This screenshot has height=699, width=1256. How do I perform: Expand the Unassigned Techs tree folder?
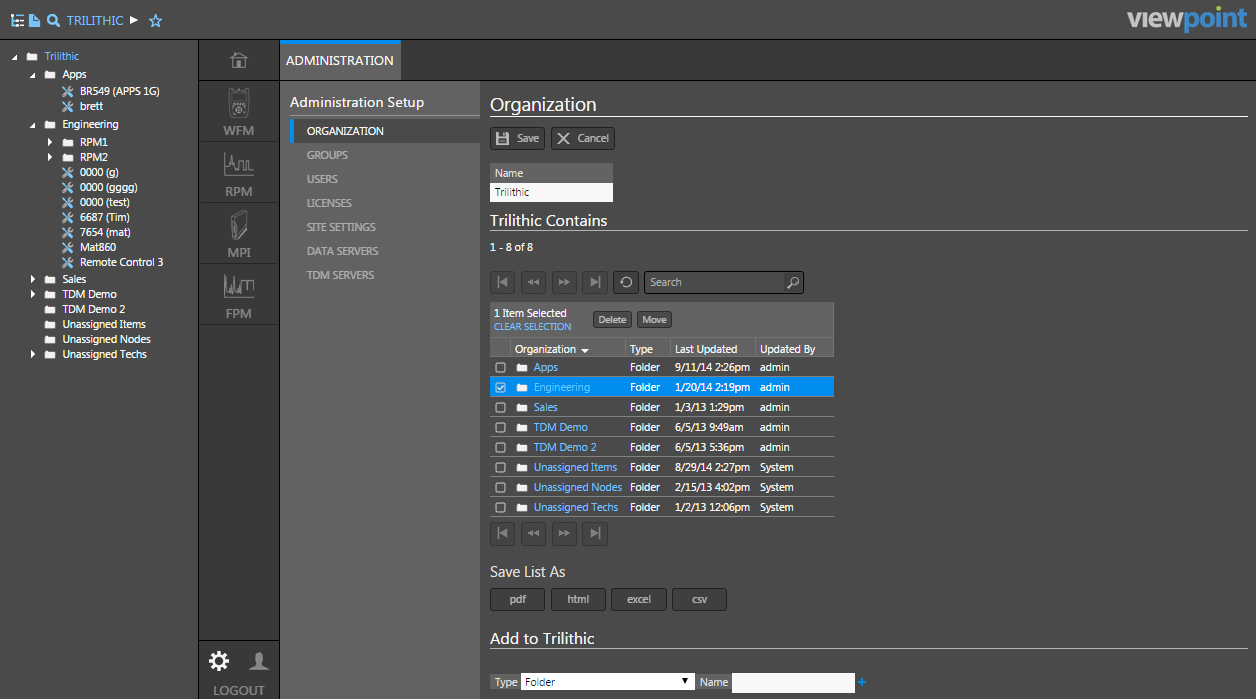[x=33, y=354]
